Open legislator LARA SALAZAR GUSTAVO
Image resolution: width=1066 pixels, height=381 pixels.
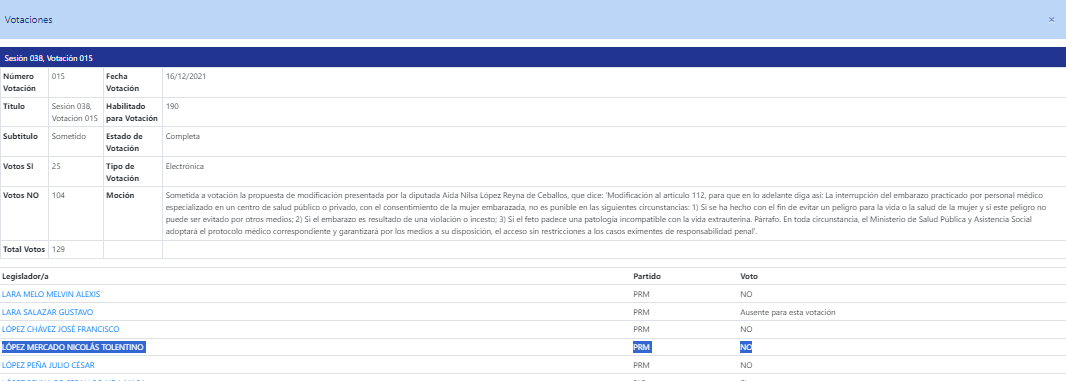click(x=48, y=312)
